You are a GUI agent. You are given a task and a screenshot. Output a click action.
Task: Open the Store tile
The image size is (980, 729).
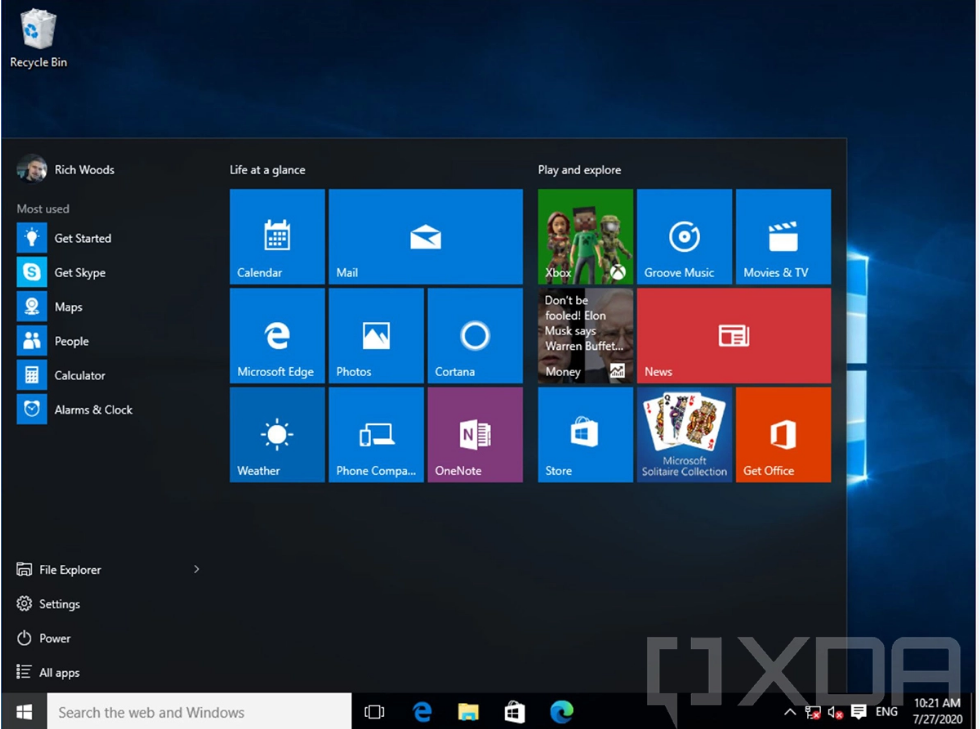click(585, 435)
